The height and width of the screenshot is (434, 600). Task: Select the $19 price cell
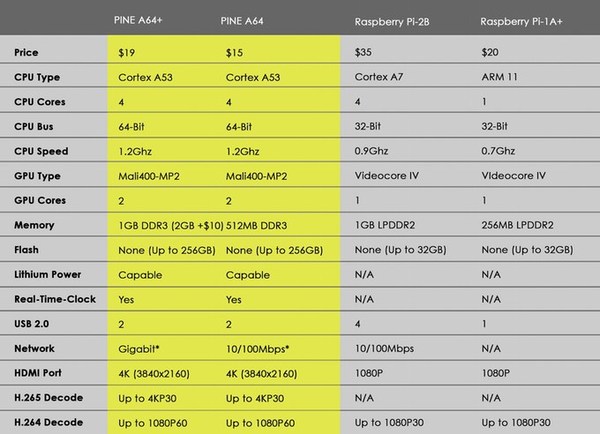(126, 50)
